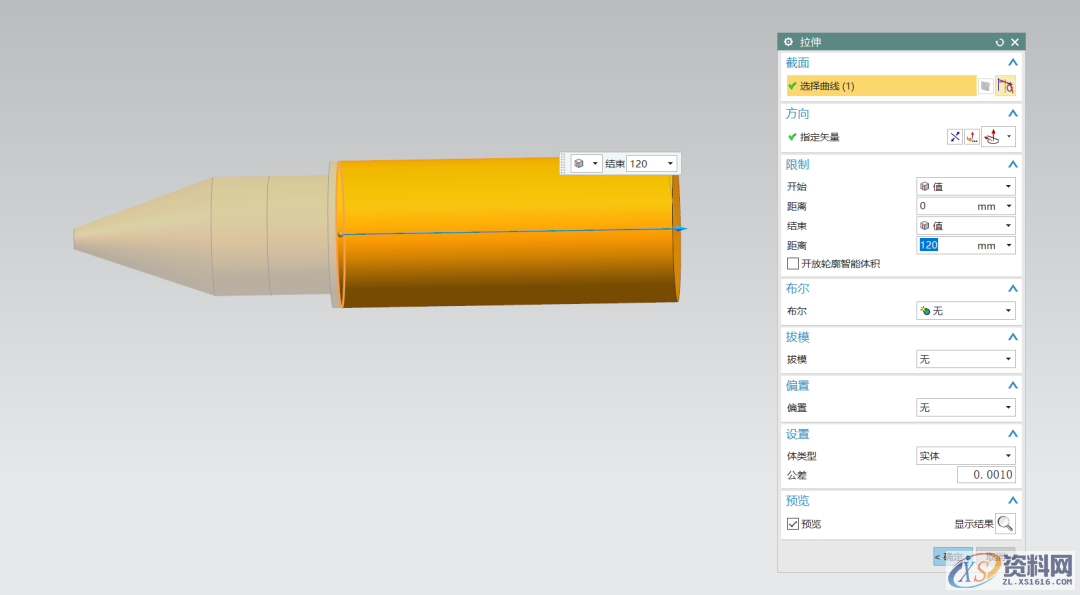
Task: Click the 公差 tolerance input field
Action: point(986,475)
